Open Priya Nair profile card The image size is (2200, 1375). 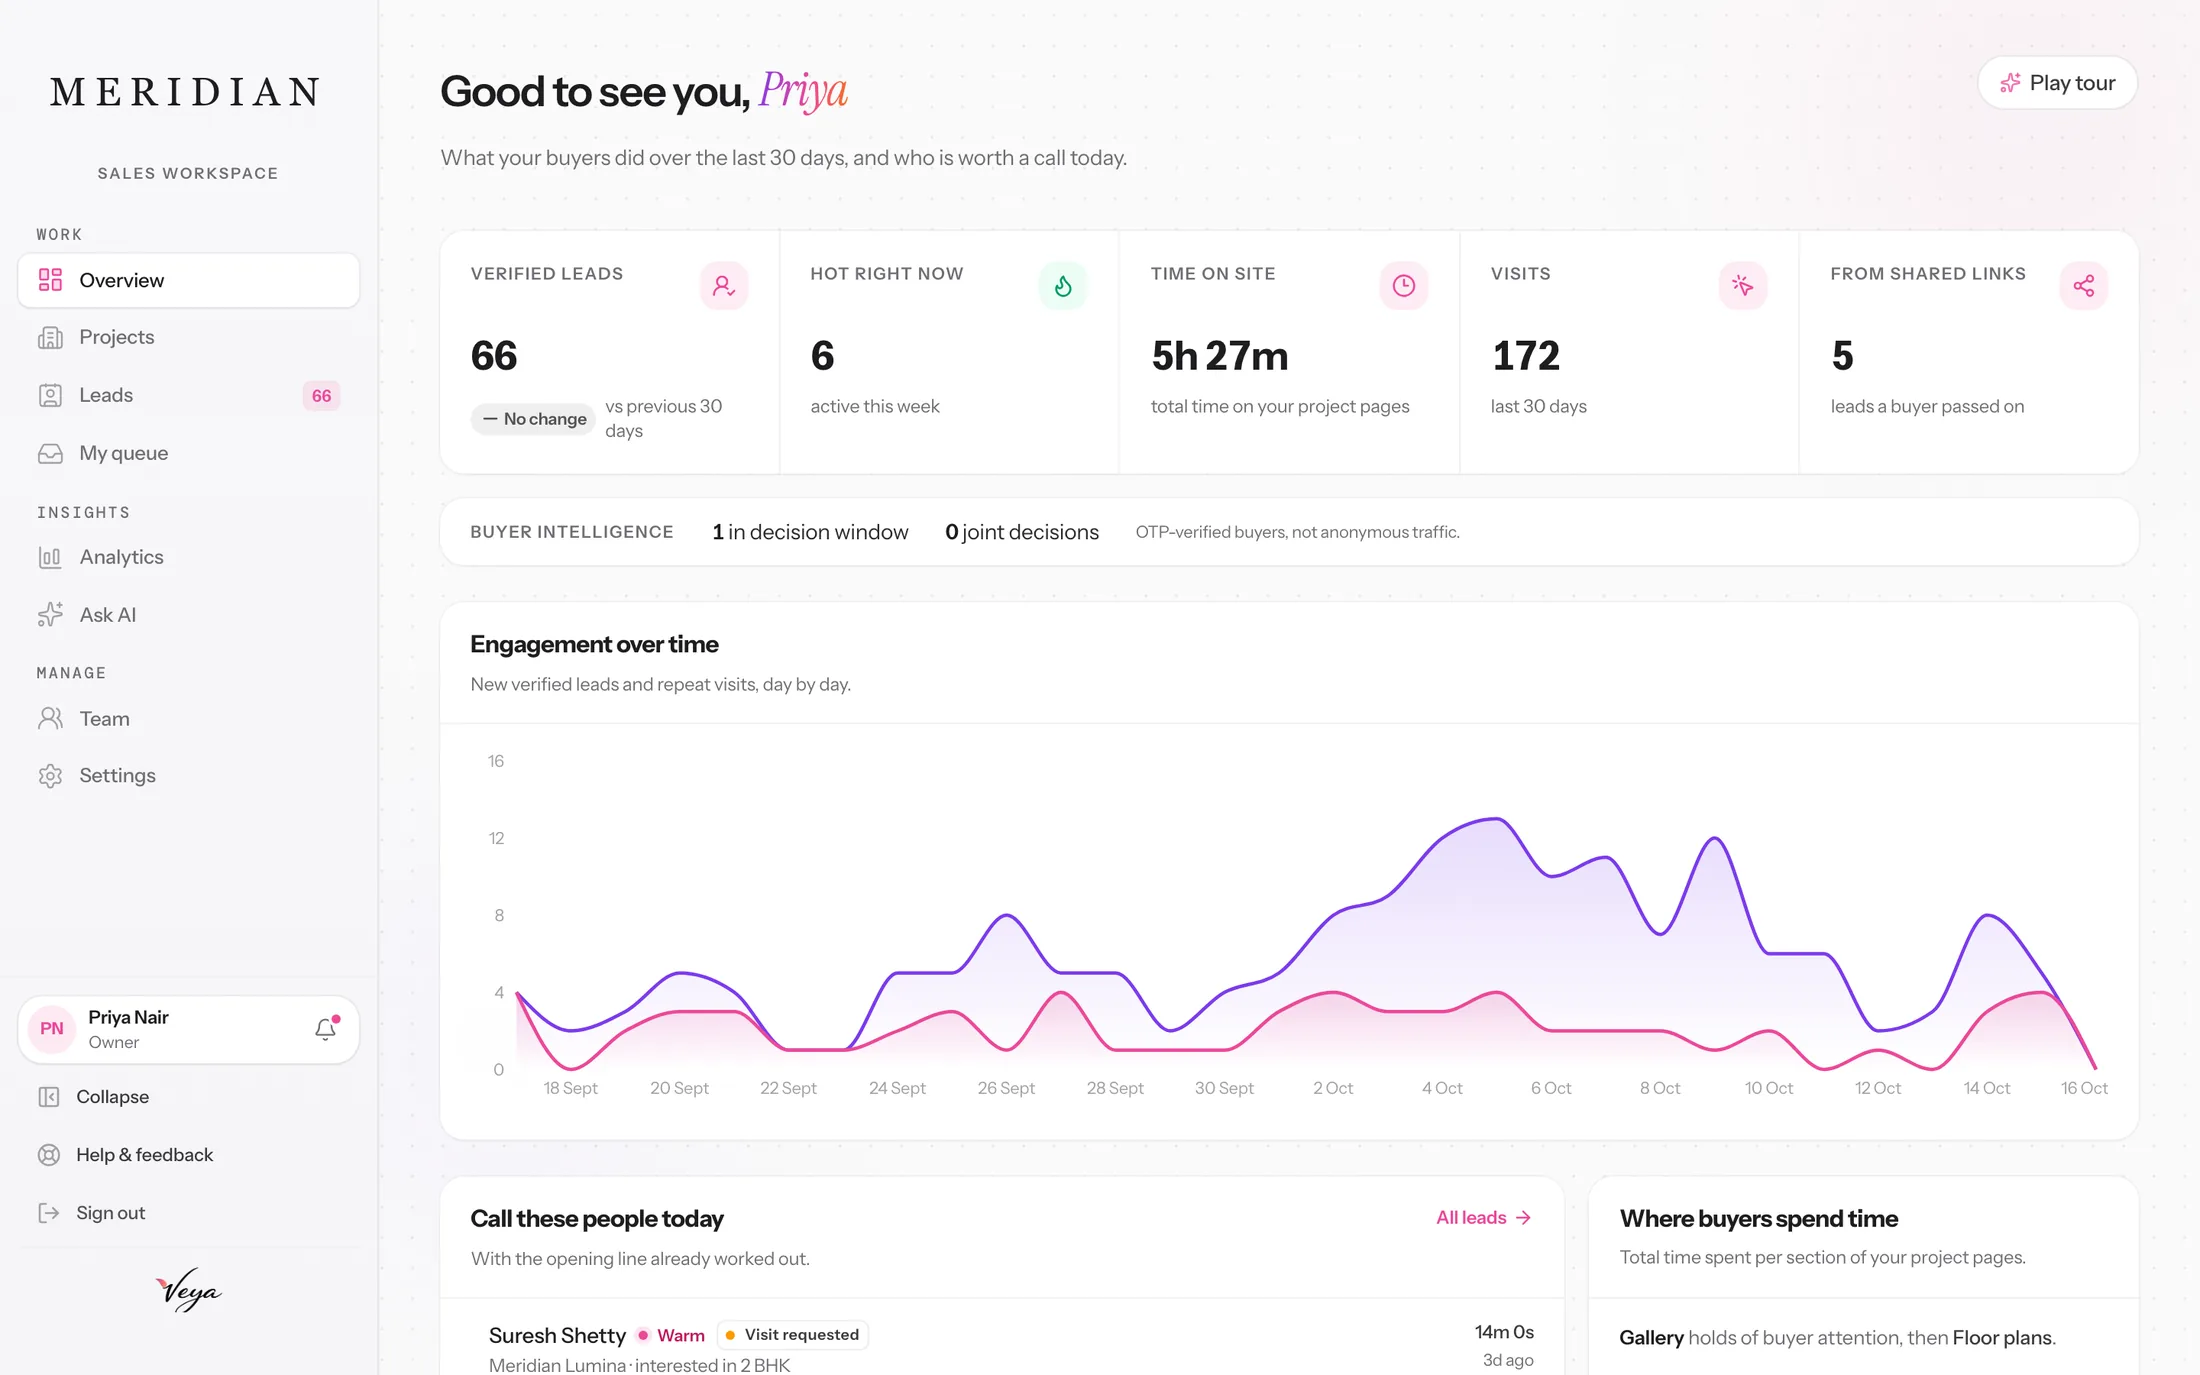pos(188,1029)
